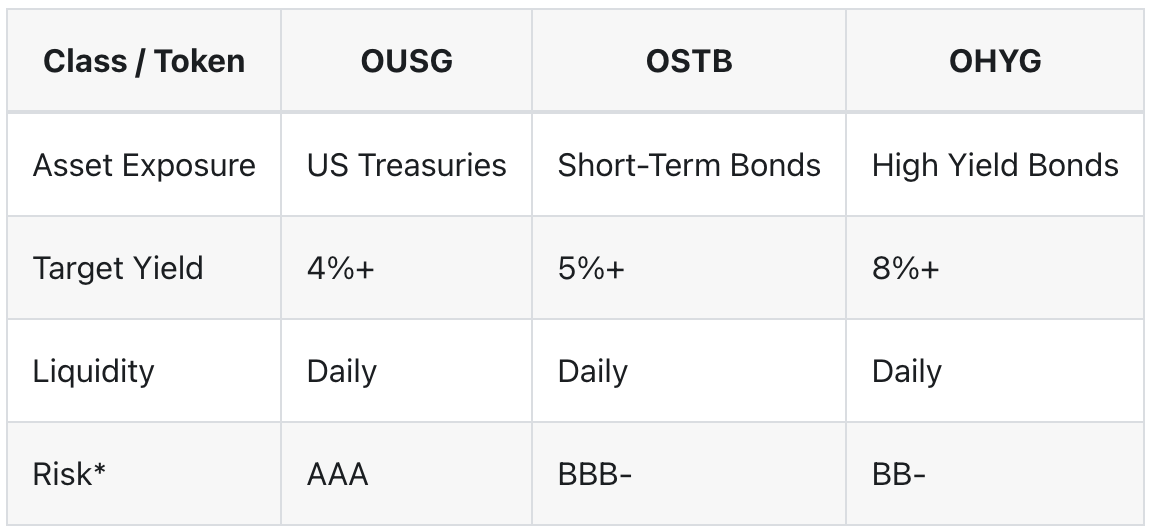This screenshot has height=532, width=1152.
Task: Click the Risk* row label
Action: [x=144, y=474]
